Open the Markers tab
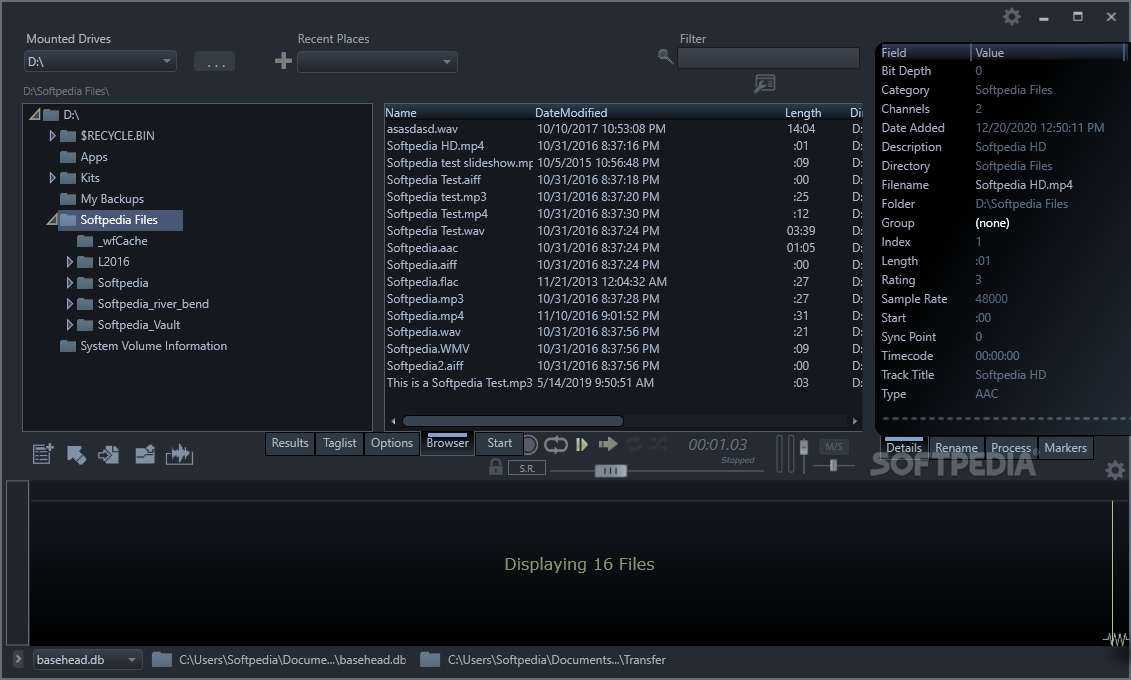 (x=1065, y=448)
